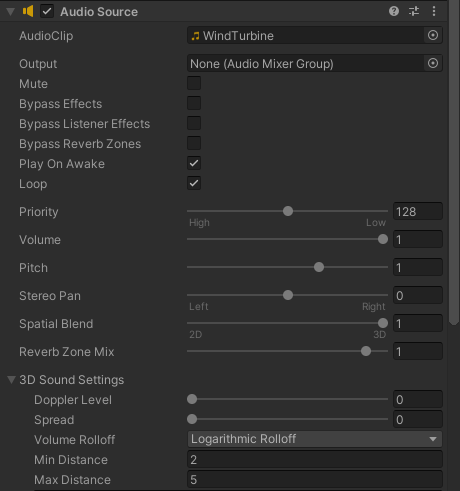Disable the Audio Source component checkbox
Viewport: 460px width, 491px height.
(47, 12)
